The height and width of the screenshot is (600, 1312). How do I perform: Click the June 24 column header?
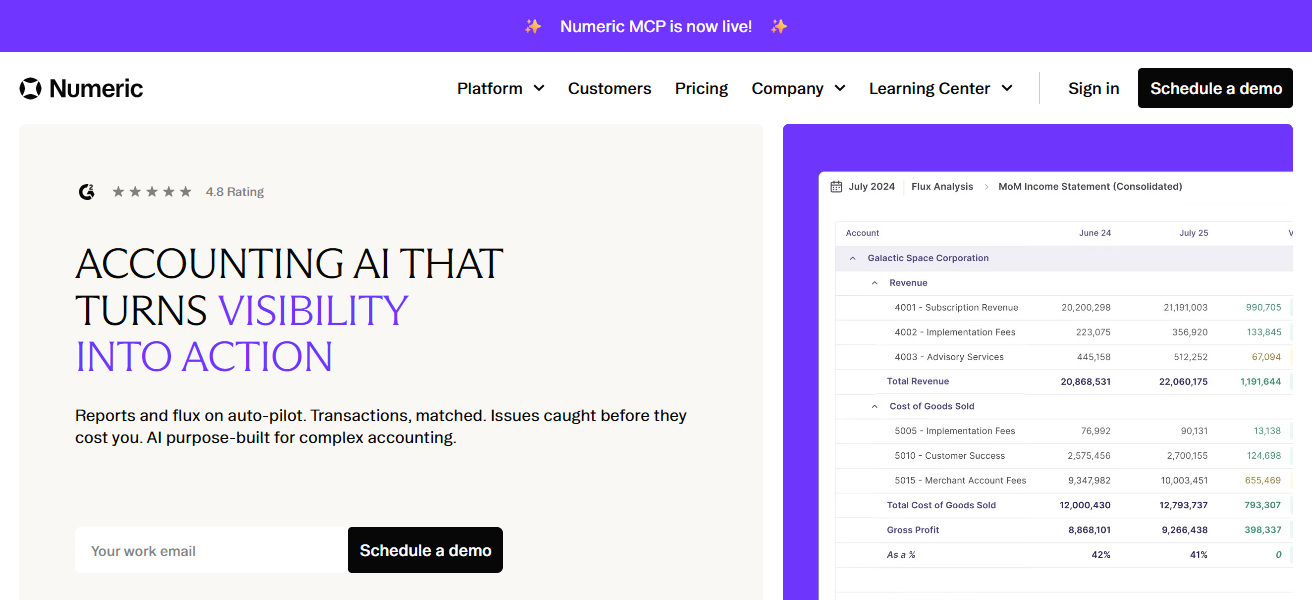click(1095, 233)
